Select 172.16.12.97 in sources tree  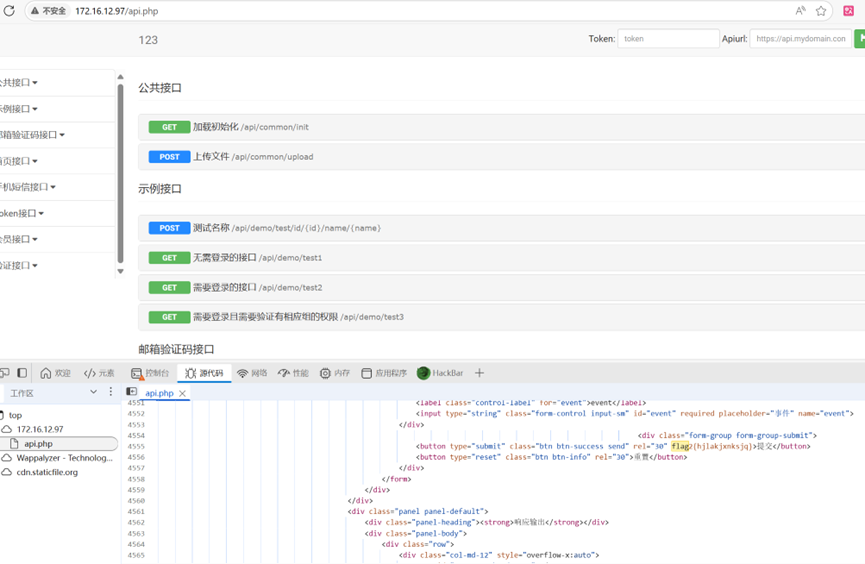40,429
